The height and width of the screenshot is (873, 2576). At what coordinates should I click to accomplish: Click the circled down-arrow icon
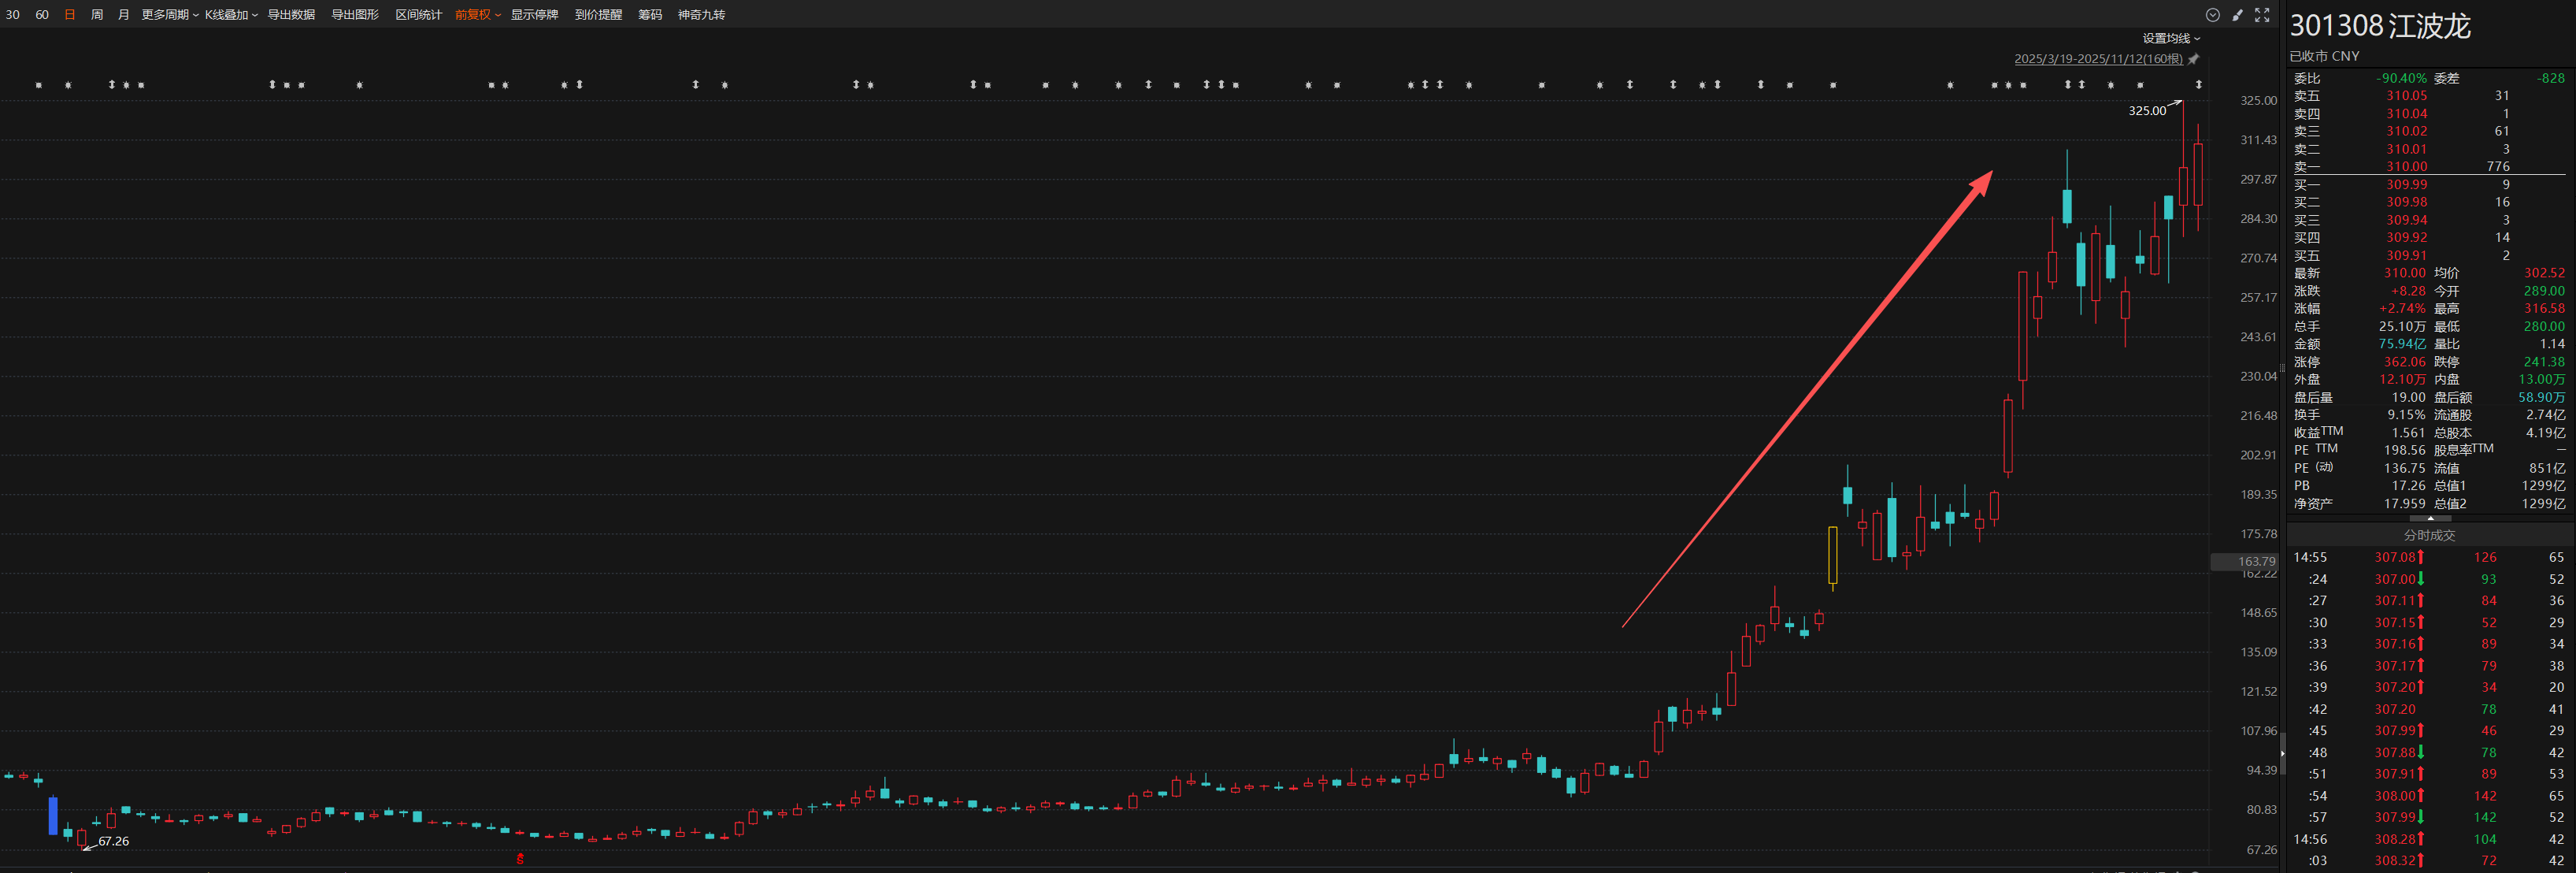[x=2213, y=15]
